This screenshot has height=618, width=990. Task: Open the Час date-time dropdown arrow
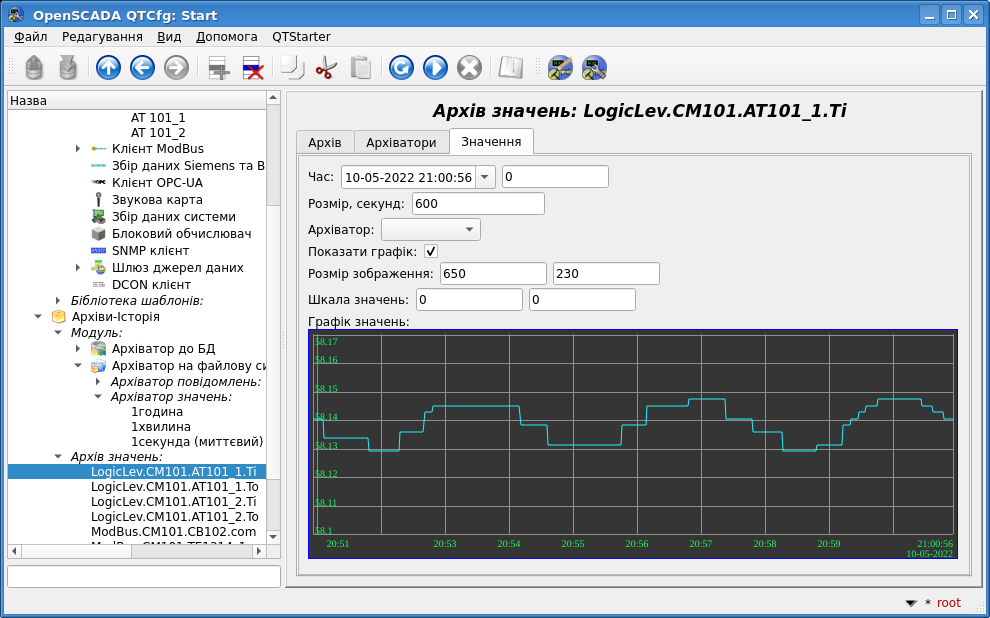pos(484,177)
